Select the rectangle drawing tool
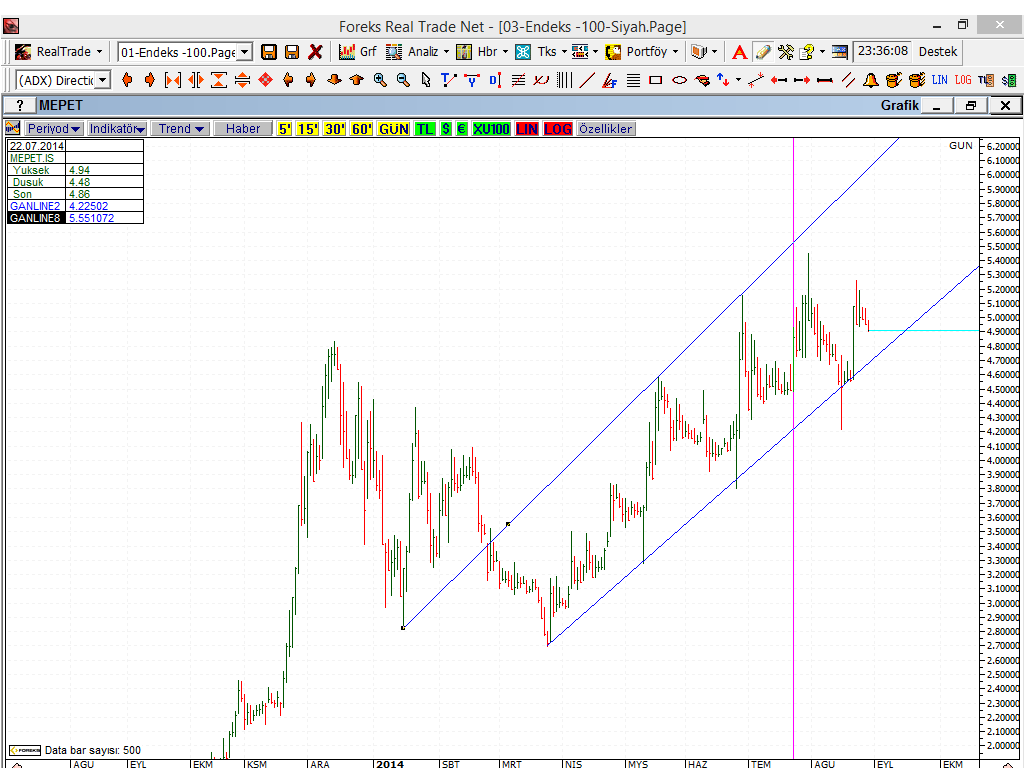1024x768 pixels. pos(656,80)
